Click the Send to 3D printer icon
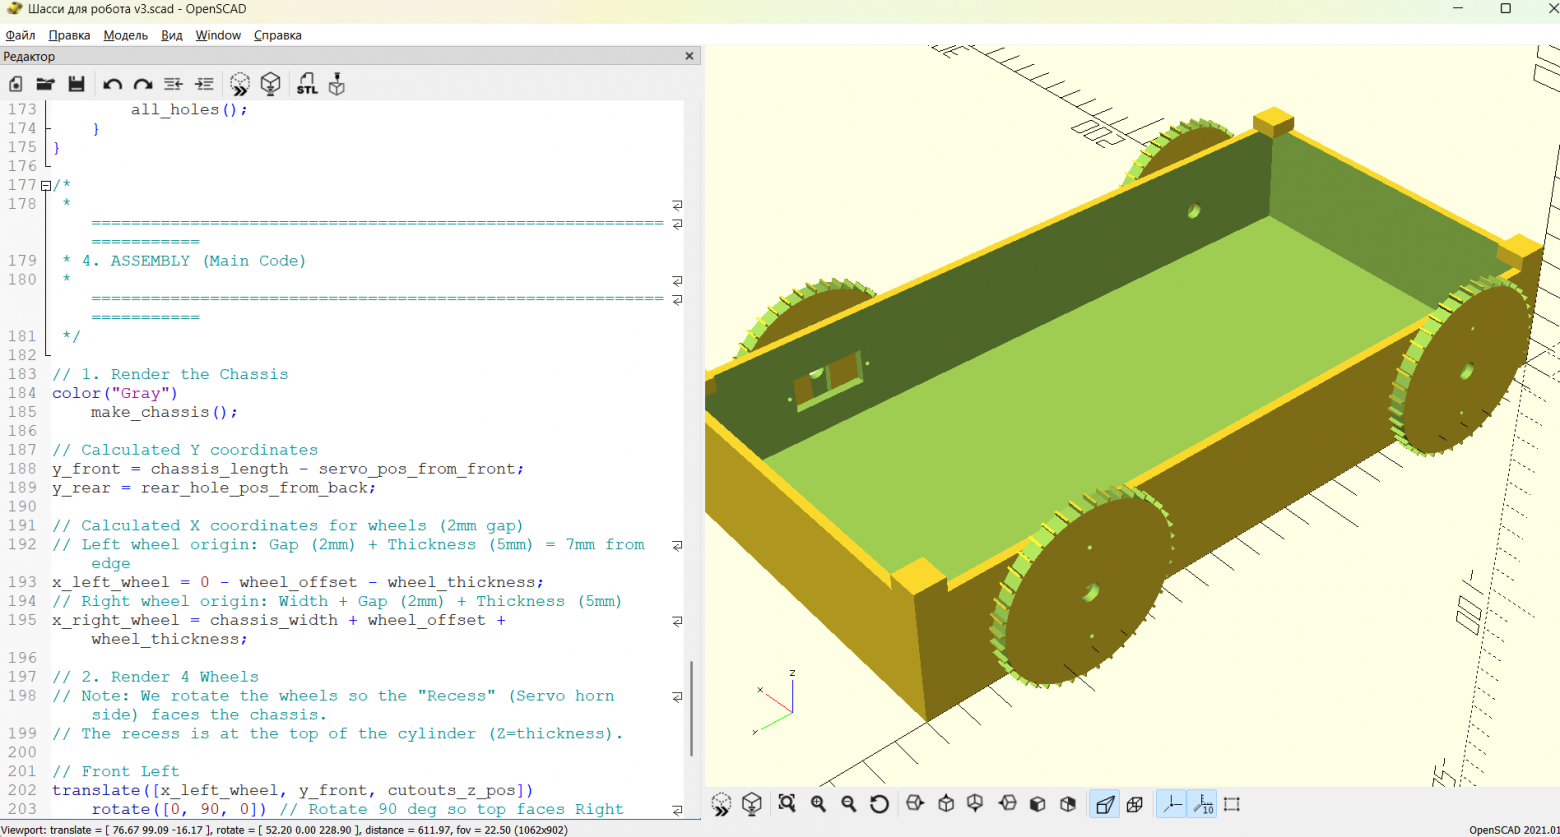This screenshot has width=1560, height=837. [337, 84]
